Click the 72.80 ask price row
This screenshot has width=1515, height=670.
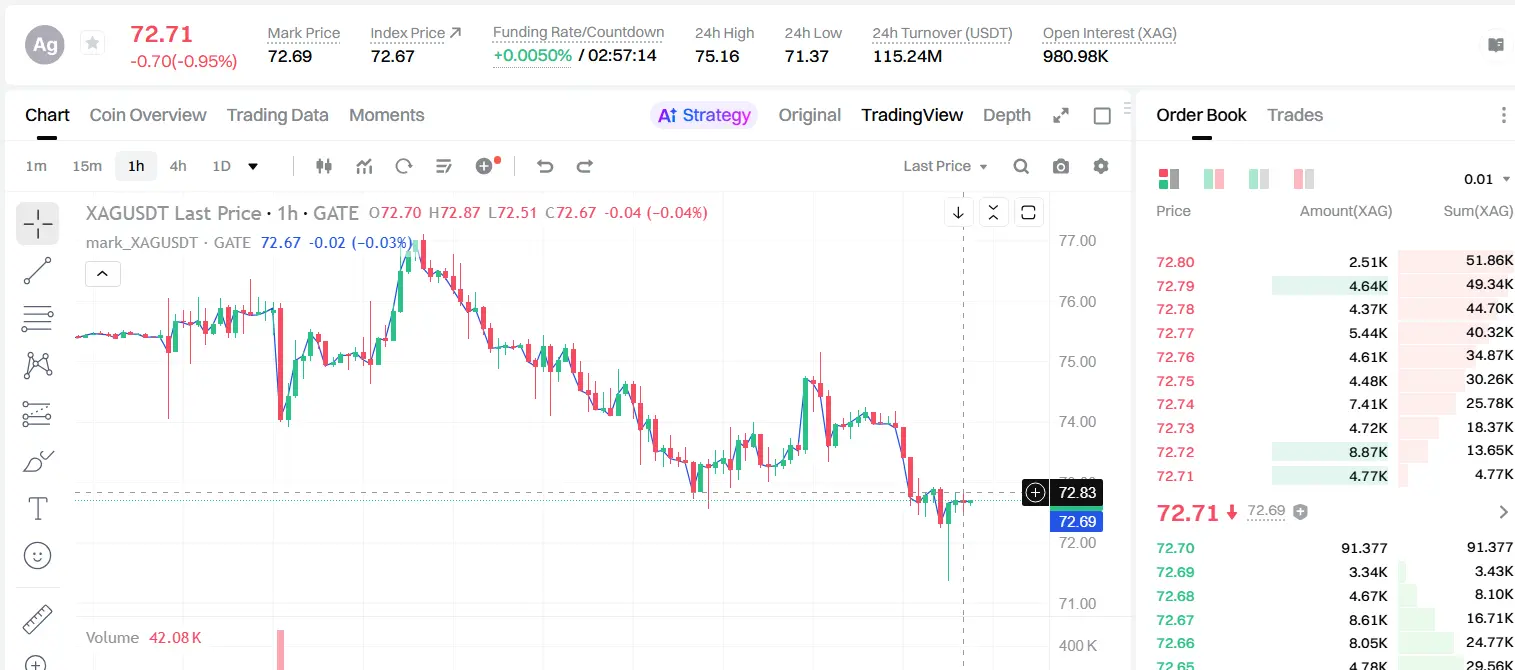pyautogui.click(x=1335, y=262)
